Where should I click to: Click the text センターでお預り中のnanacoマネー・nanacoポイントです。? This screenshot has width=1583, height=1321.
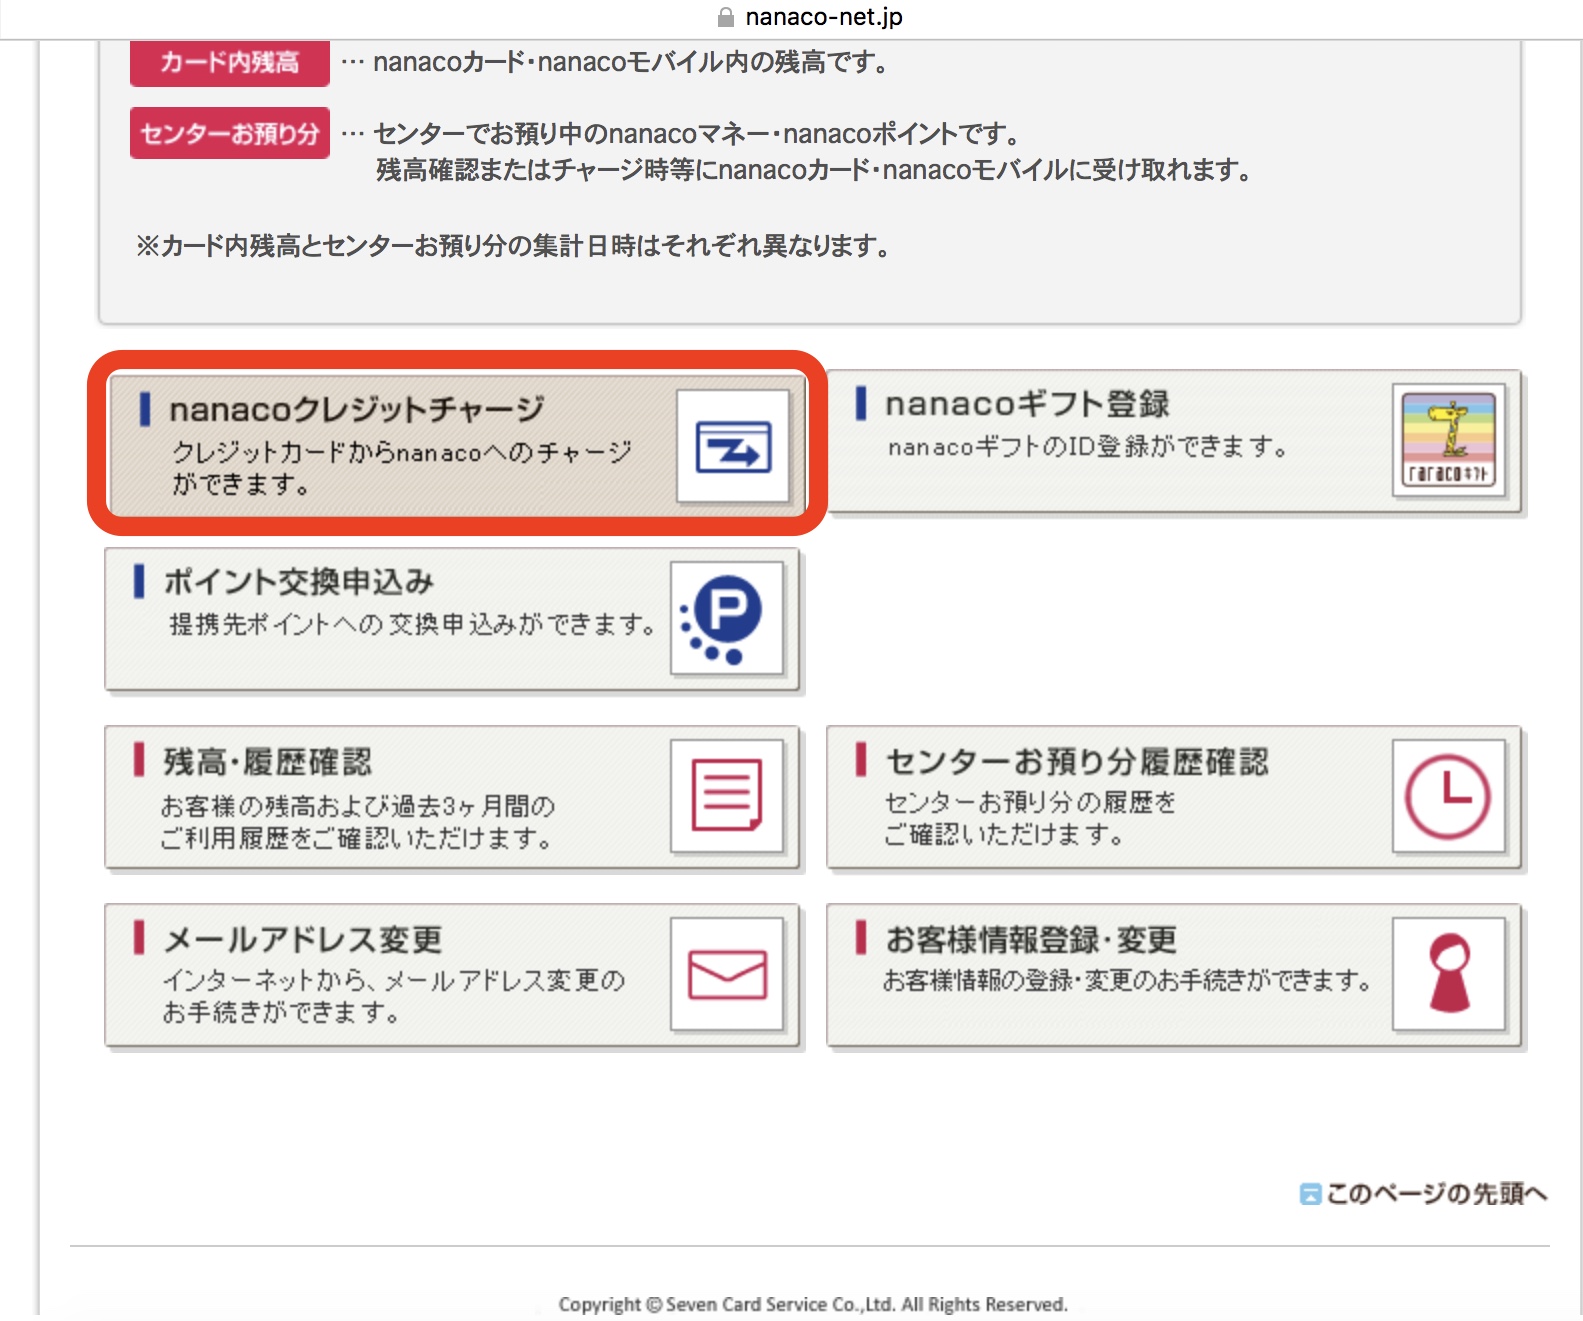point(696,134)
